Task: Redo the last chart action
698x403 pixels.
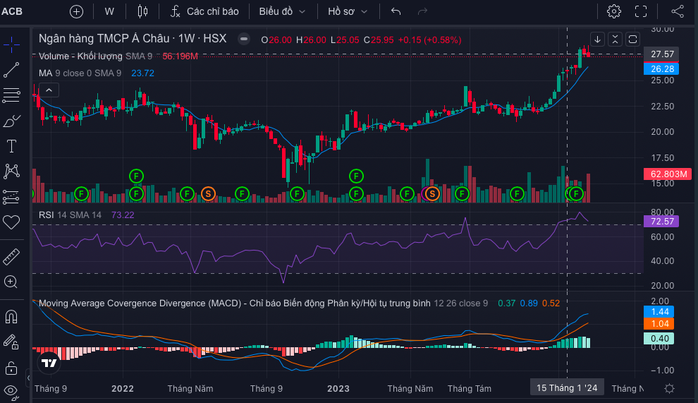Action: 422,12
